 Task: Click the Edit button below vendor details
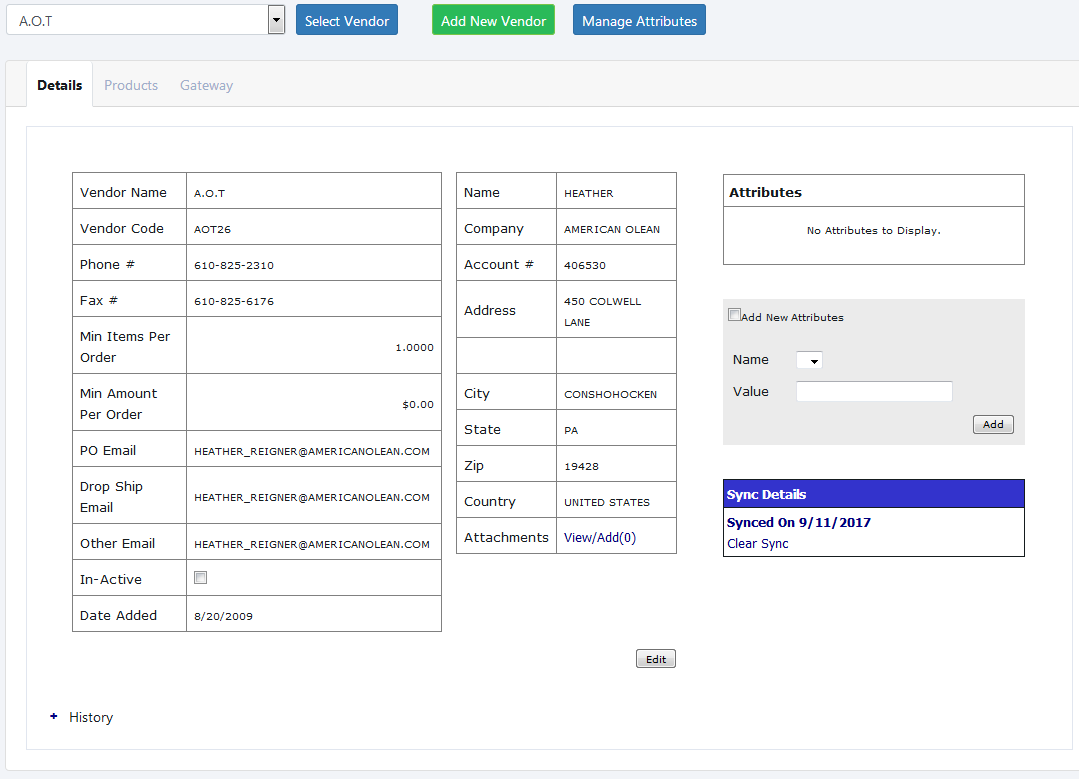pyautogui.click(x=656, y=659)
